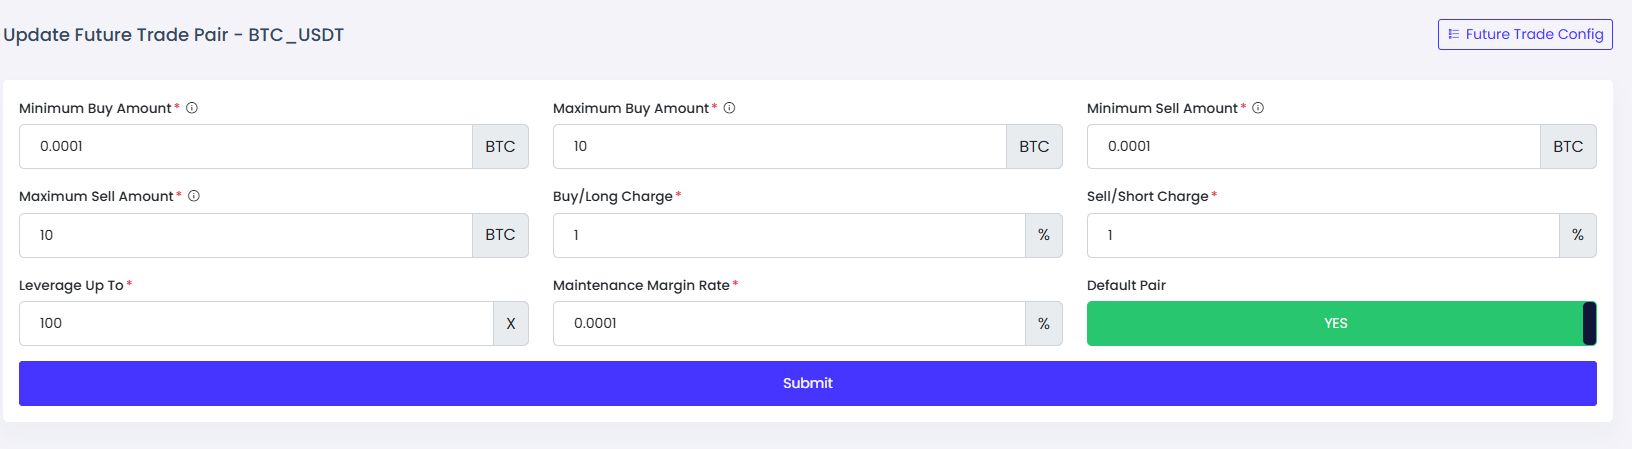Submit the trade pair form
Screen dimensions: 1632x449
(808, 383)
